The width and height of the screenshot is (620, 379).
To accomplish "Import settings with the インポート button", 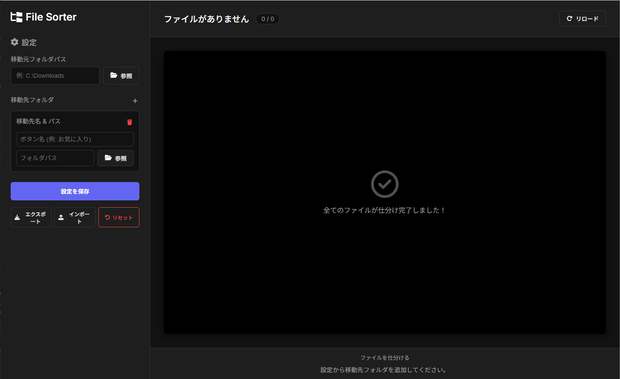I will 75,217.
